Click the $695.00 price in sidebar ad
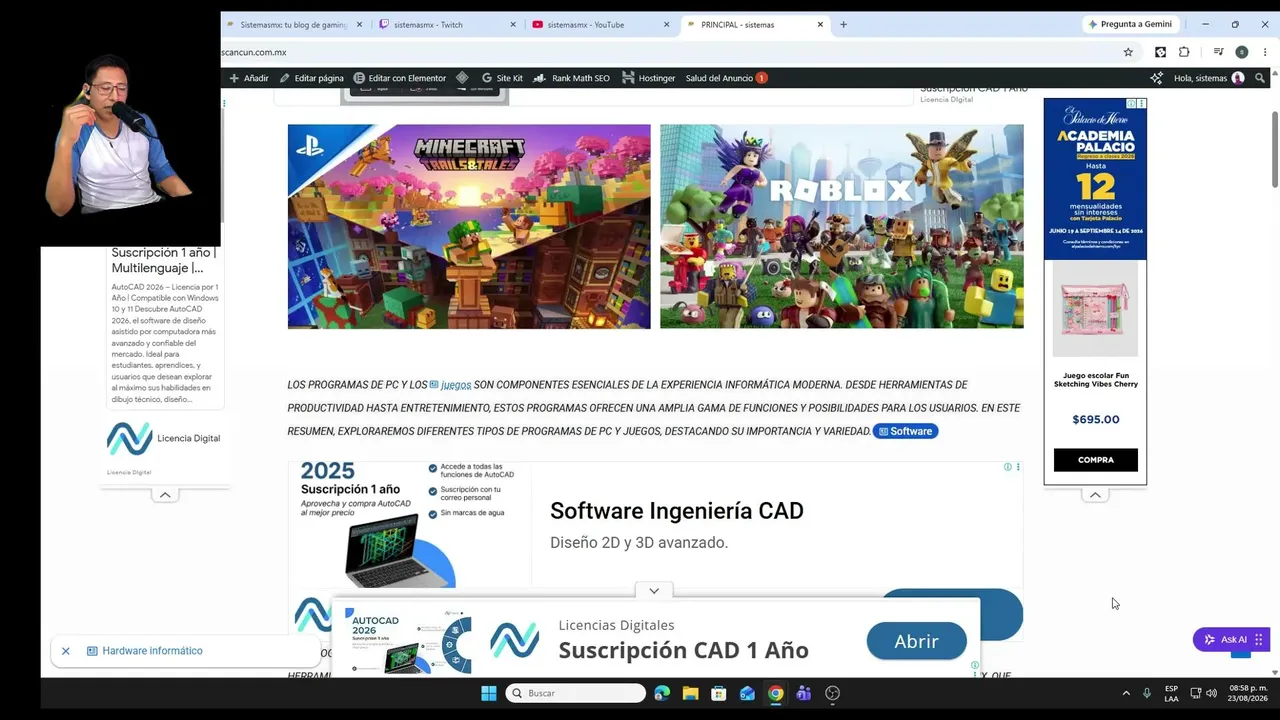Image resolution: width=1280 pixels, height=720 pixels. (x=1096, y=420)
